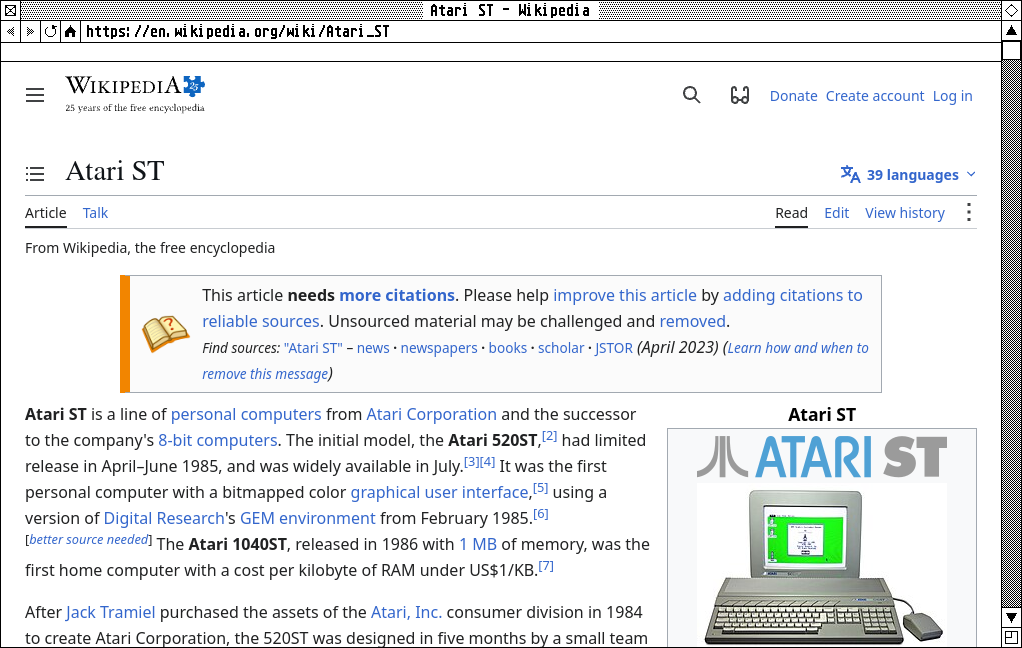Click the 'removed' link in notice
The height and width of the screenshot is (648, 1022).
692,321
